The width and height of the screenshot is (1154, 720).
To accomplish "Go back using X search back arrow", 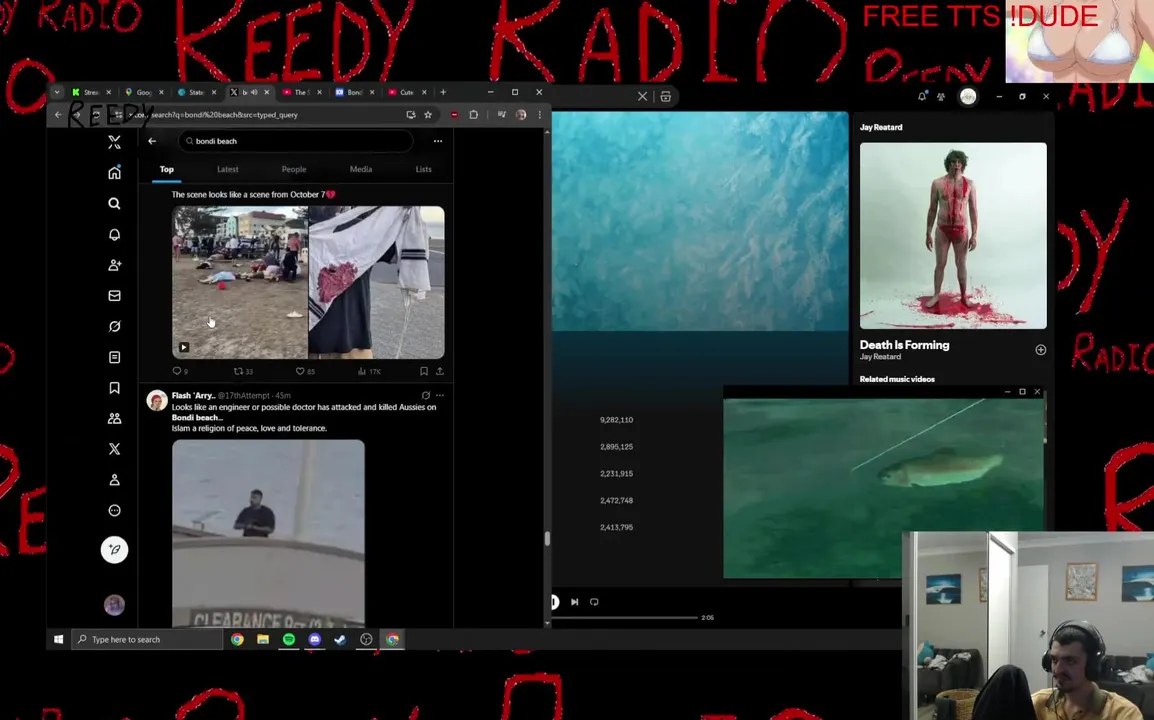I will point(152,141).
